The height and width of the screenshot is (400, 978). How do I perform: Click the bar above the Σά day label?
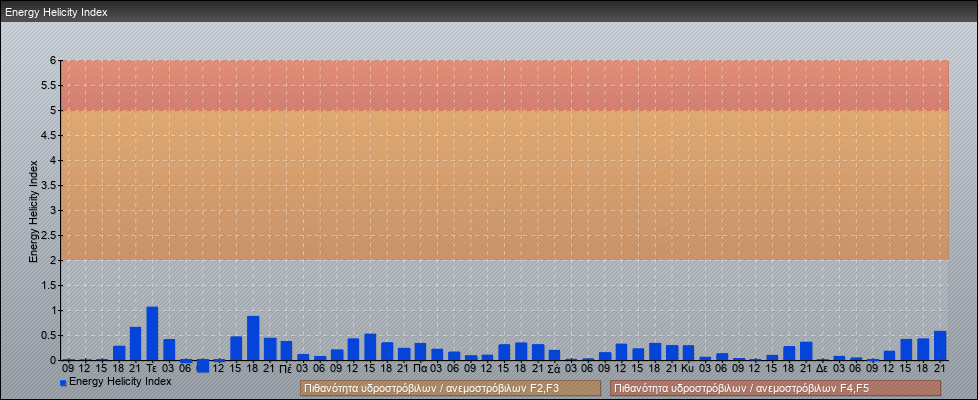coord(554,355)
